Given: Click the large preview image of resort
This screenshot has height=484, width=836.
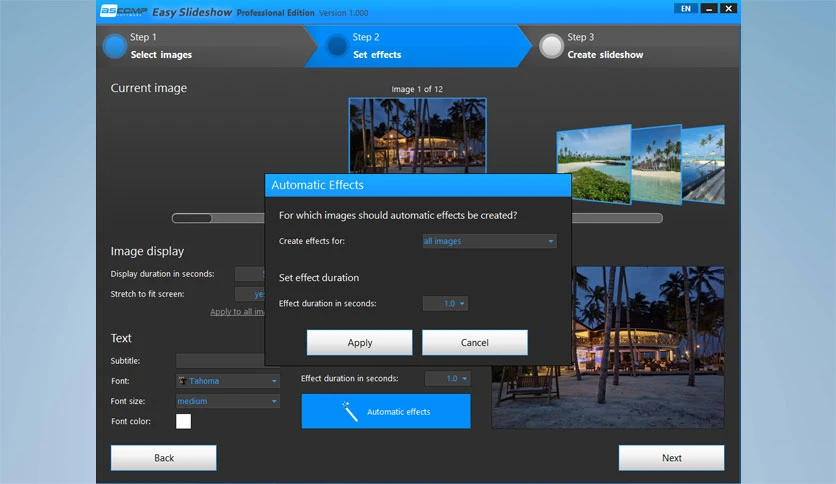Looking at the screenshot, I should tap(648, 348).
